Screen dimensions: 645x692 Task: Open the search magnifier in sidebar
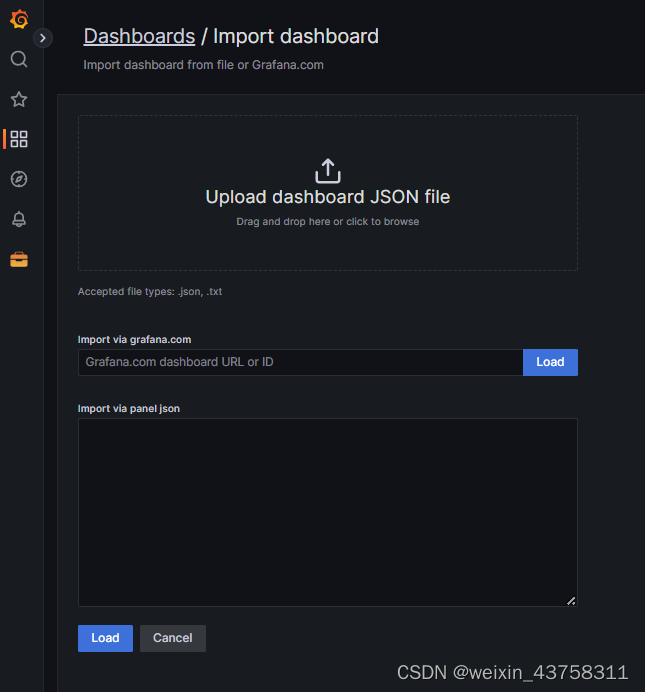point(19,59)
